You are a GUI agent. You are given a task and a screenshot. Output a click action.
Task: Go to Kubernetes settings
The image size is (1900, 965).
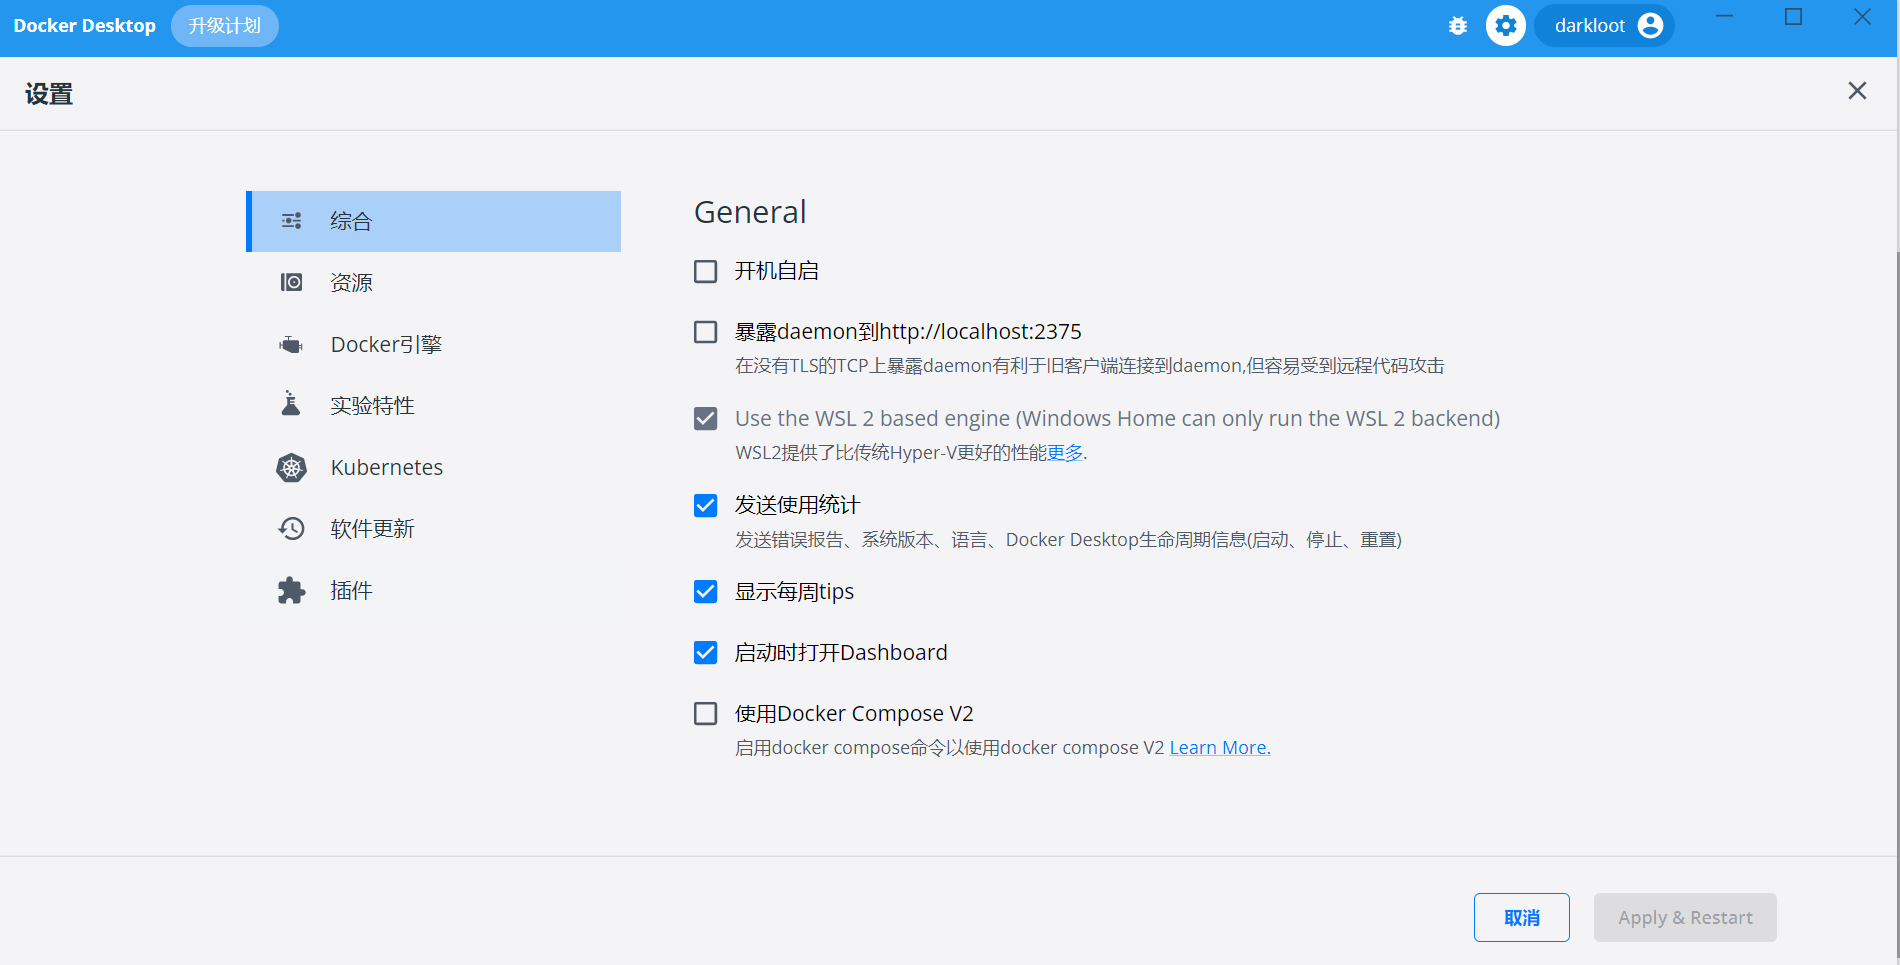pos(434,467)
